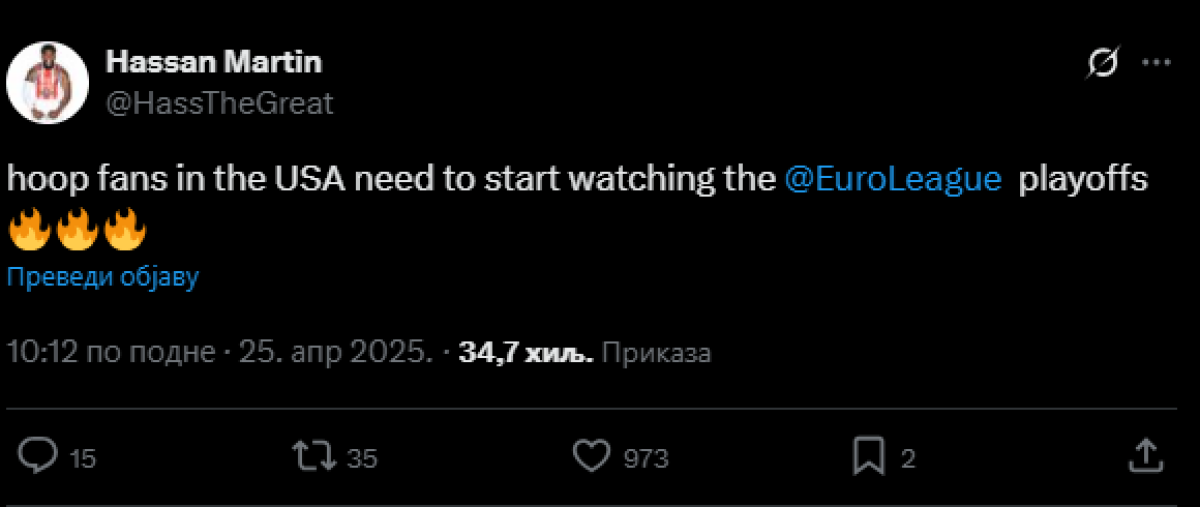This screenshot has height=507, width=1200.
Task: Open the 34,7 хиљ. Приказа views stat
Action: click(584, 352)
